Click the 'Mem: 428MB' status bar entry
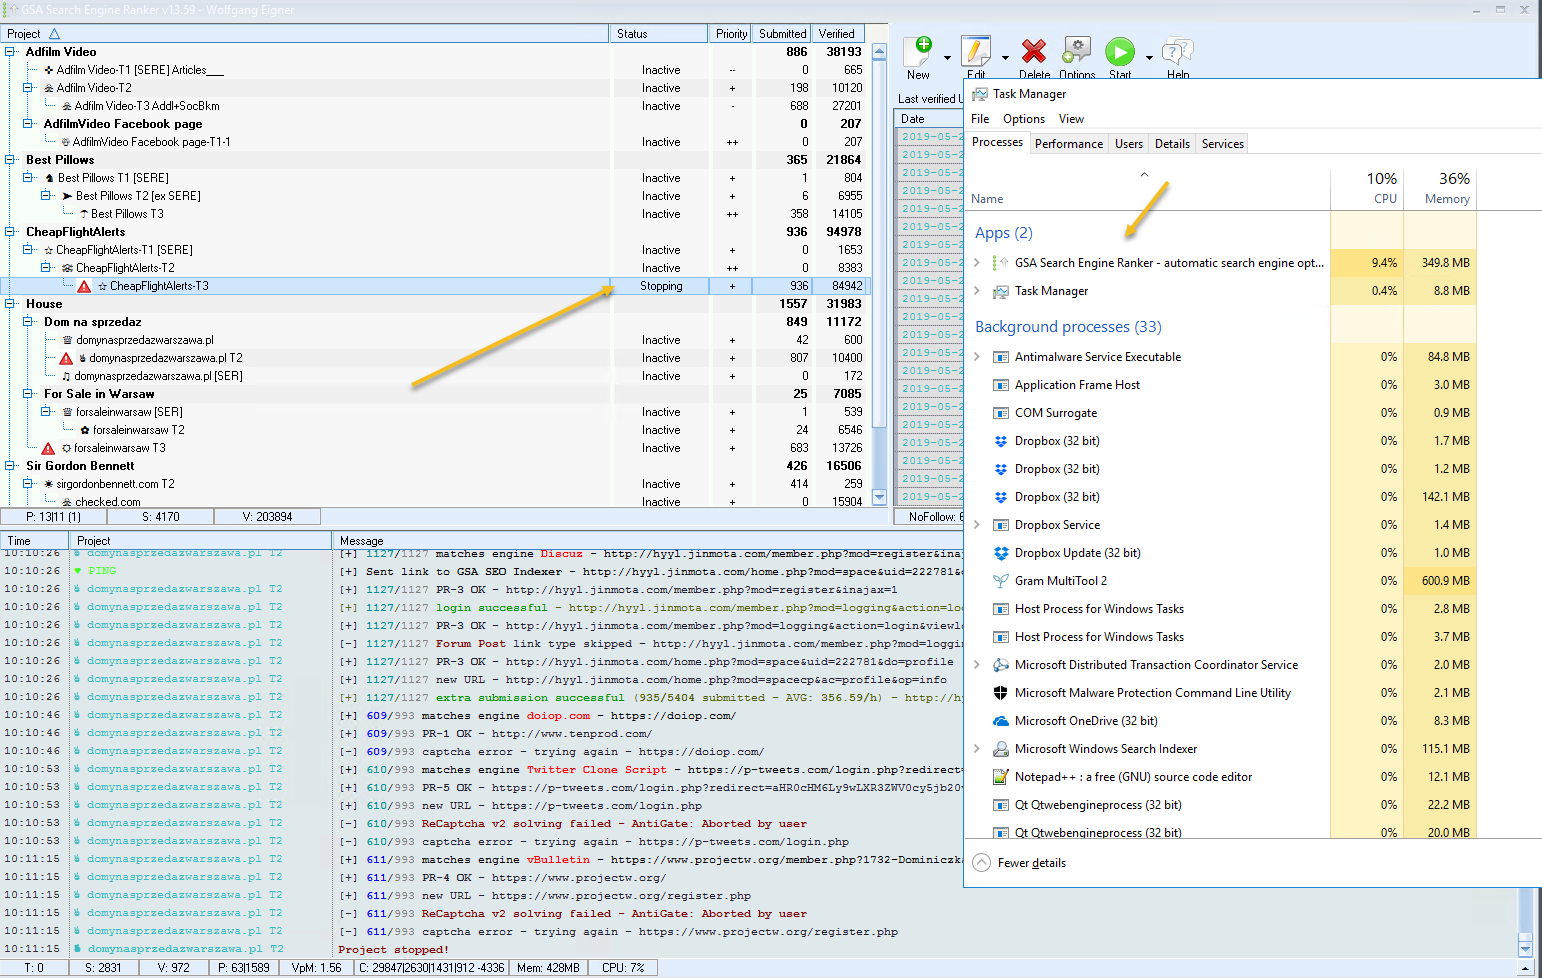Viewport: 1542px width, 978px height. [x=548, y=968]
